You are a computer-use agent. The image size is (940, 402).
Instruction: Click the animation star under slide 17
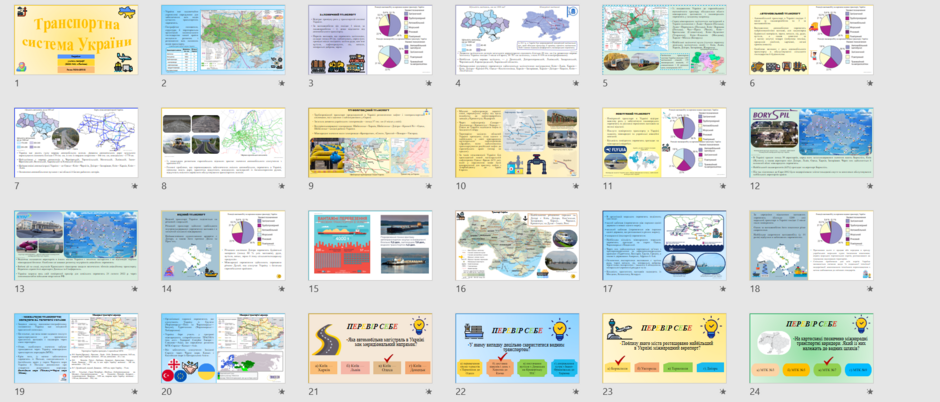tap(722, 289)
